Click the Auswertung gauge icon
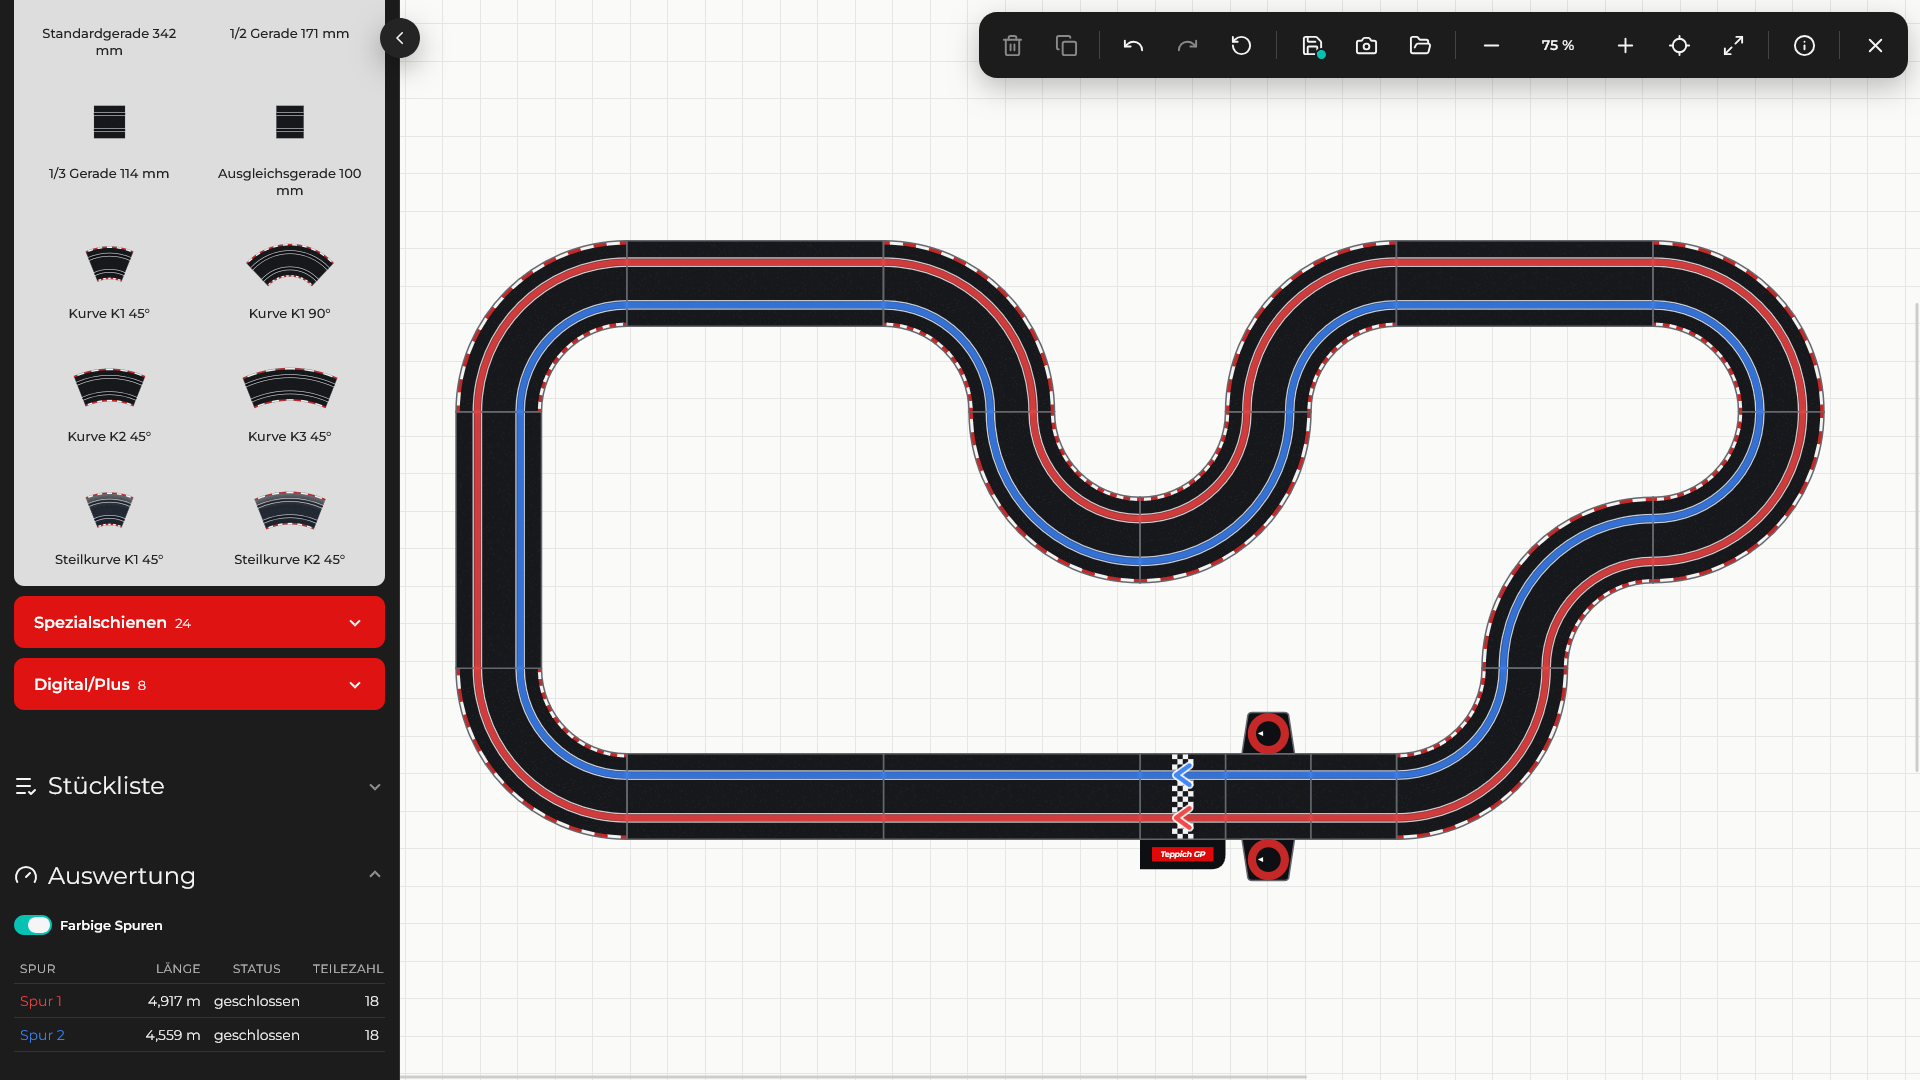 [26, 876]
